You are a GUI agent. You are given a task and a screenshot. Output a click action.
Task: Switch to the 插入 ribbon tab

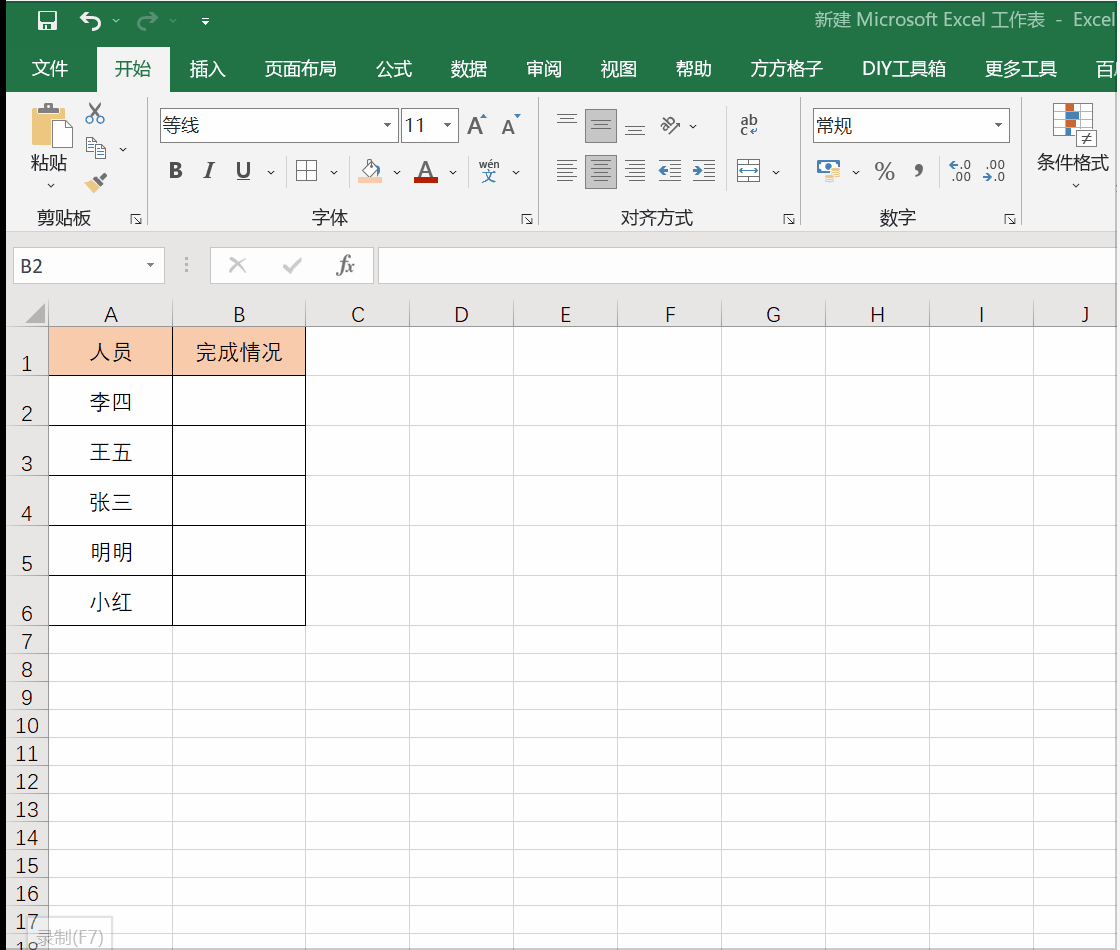pyautogui.click(x=207, y=69)
